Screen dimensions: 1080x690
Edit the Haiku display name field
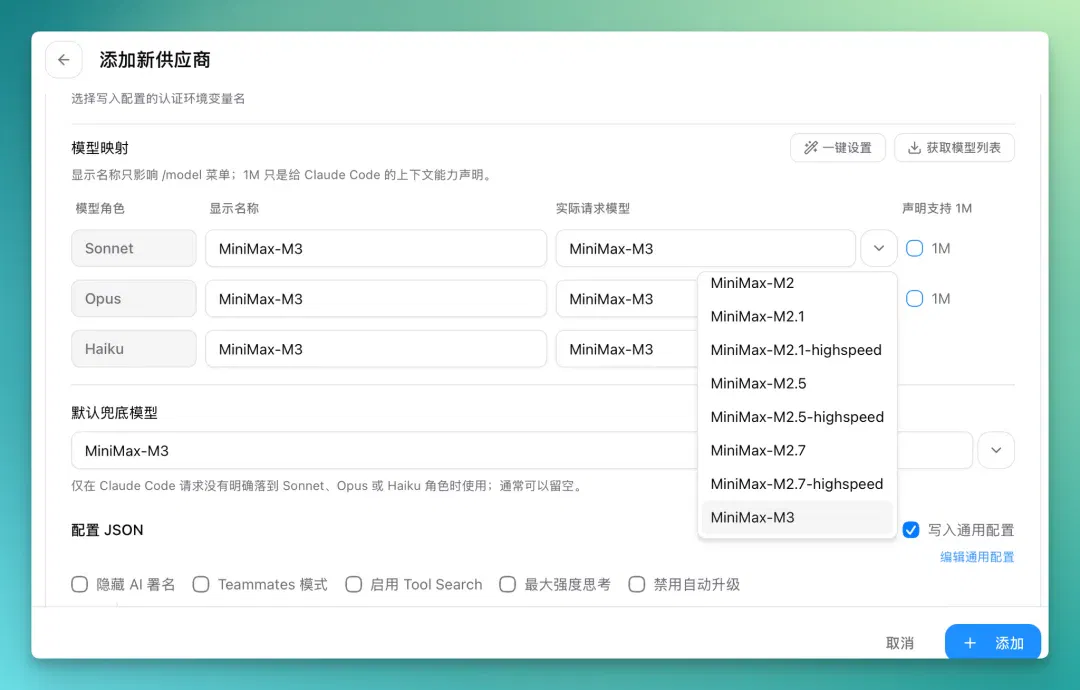[x=376, y=348]
